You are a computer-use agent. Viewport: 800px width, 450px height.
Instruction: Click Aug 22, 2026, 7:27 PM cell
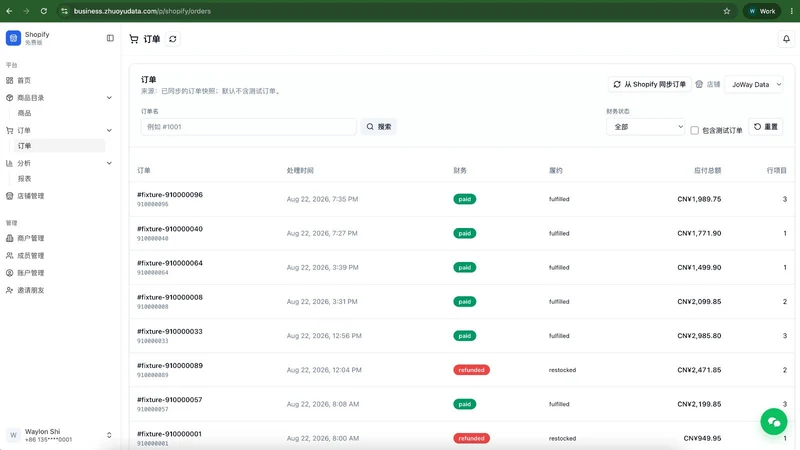click(x=322, y=233)
